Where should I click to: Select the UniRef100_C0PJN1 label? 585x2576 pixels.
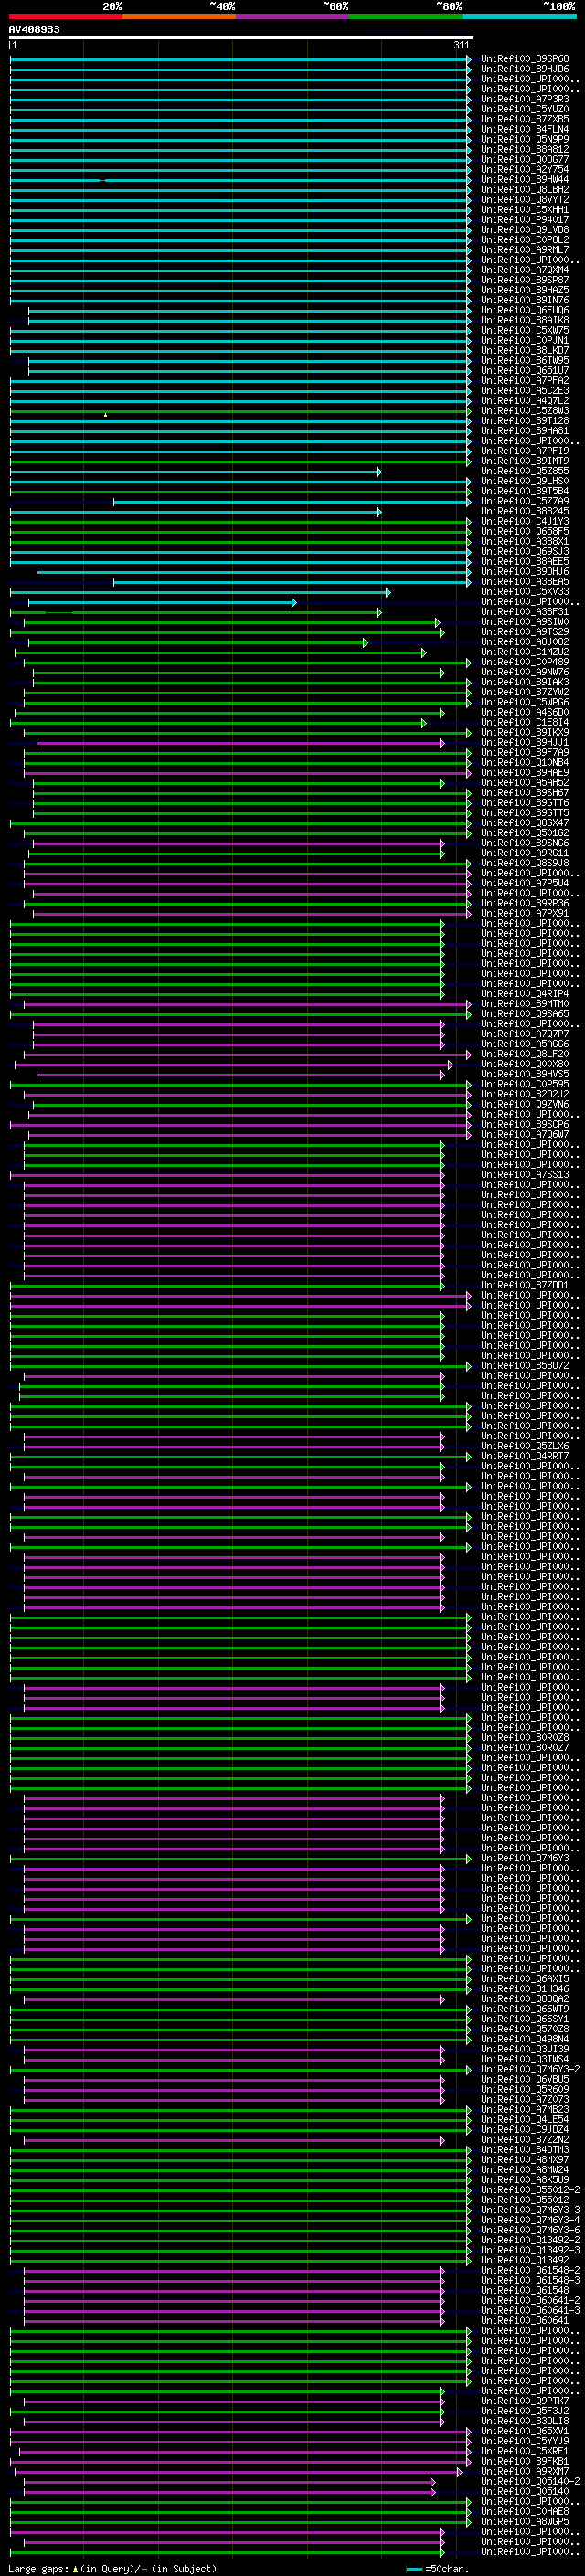524,340
